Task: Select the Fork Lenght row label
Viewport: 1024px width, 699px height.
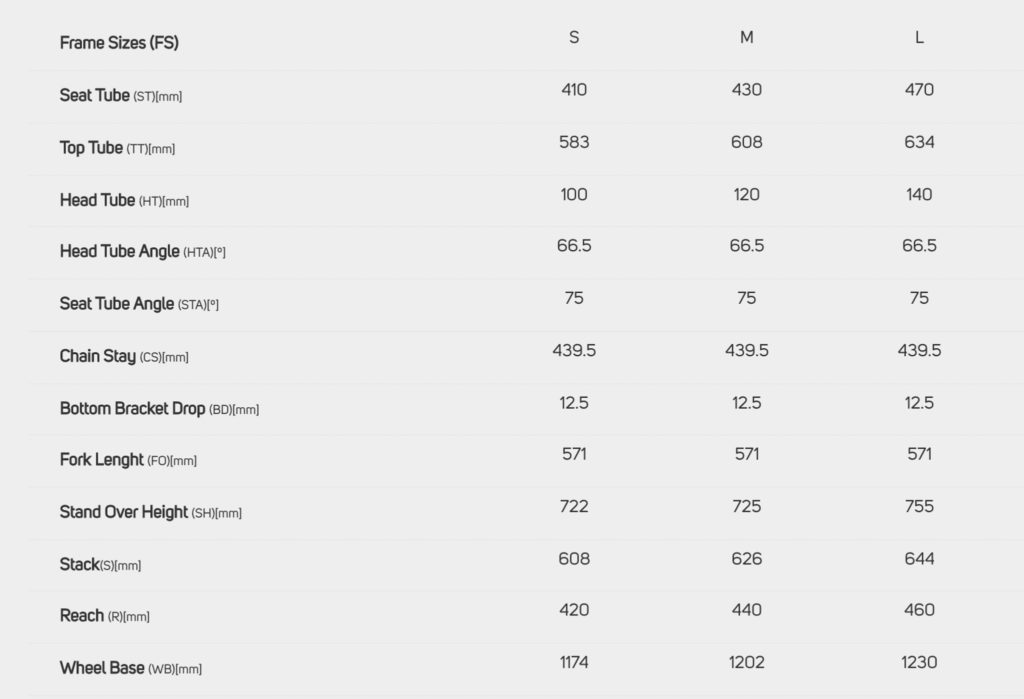Action: point(128,460)
